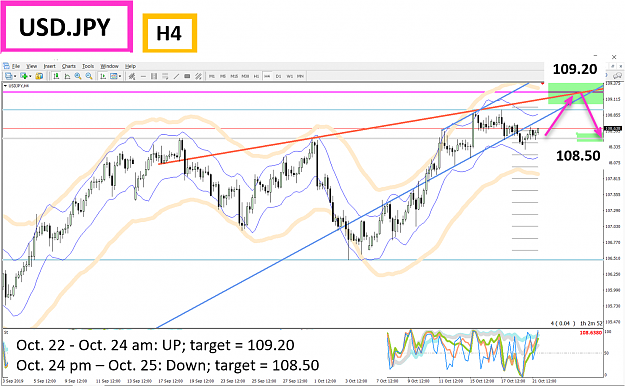Select the vertical bars drawing tool
Viewport: 625px width, 386px height.
154,76
